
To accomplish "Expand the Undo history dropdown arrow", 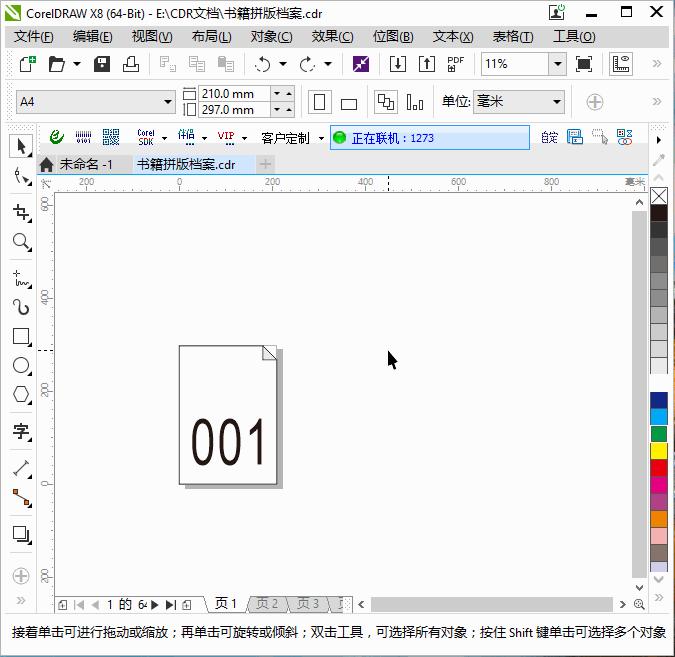I will pyautogui.click(x=283, y=64).
